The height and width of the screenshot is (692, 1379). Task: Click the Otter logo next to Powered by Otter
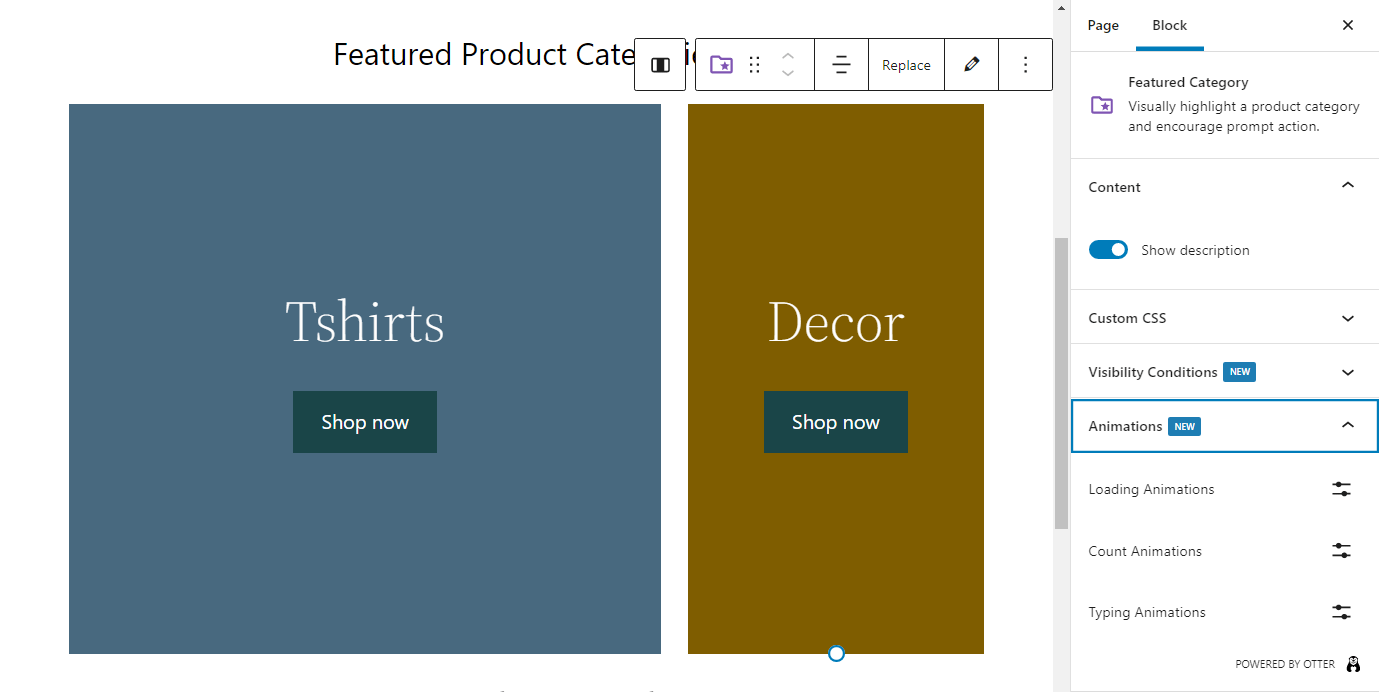(x=1353, y=664)
